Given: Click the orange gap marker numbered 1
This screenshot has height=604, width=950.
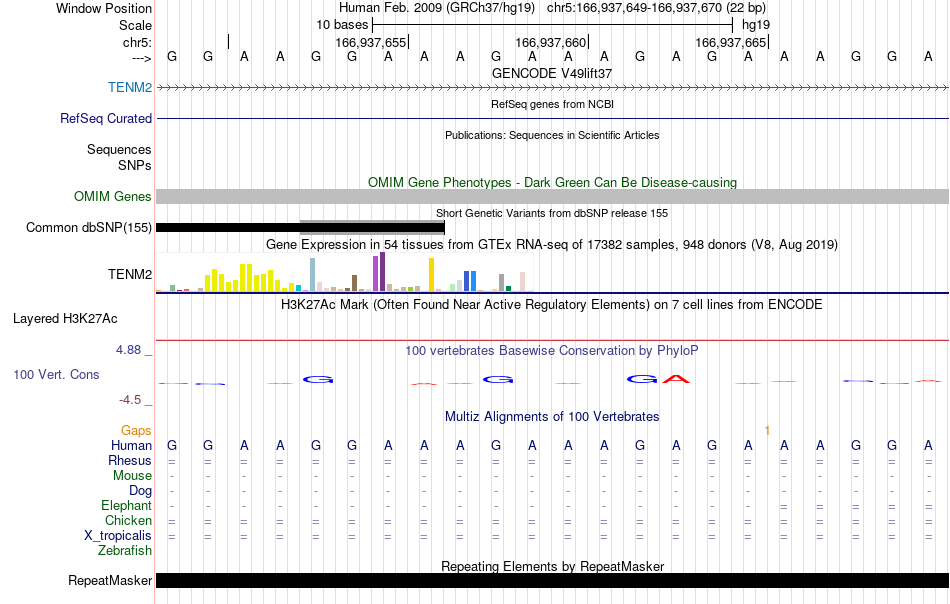Looking at the screenshot, I should pyautogui.click(x=767, y=431).
